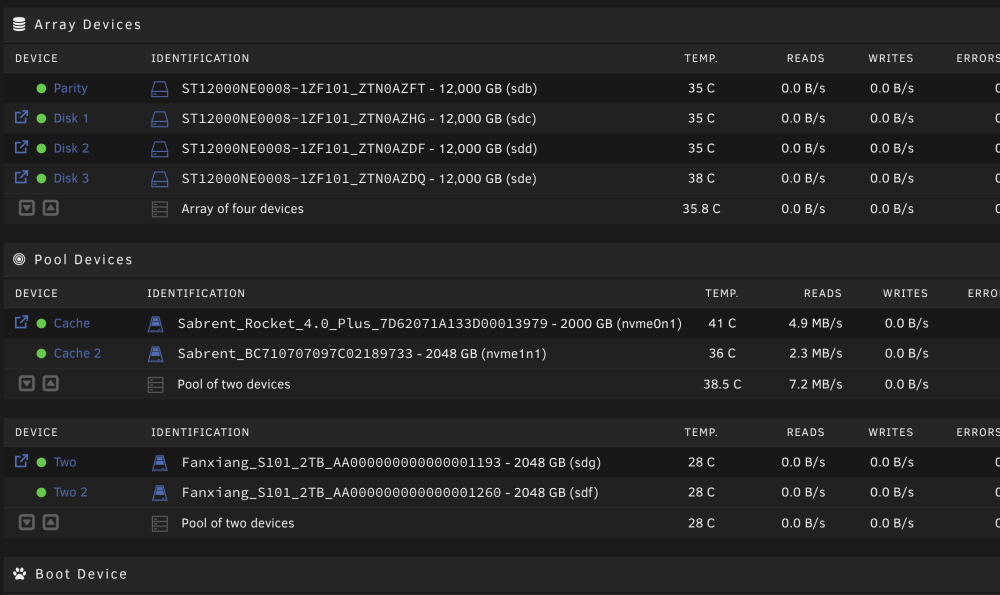
Task: Click the Sabrent Rocket identification text
Action: 429,323
